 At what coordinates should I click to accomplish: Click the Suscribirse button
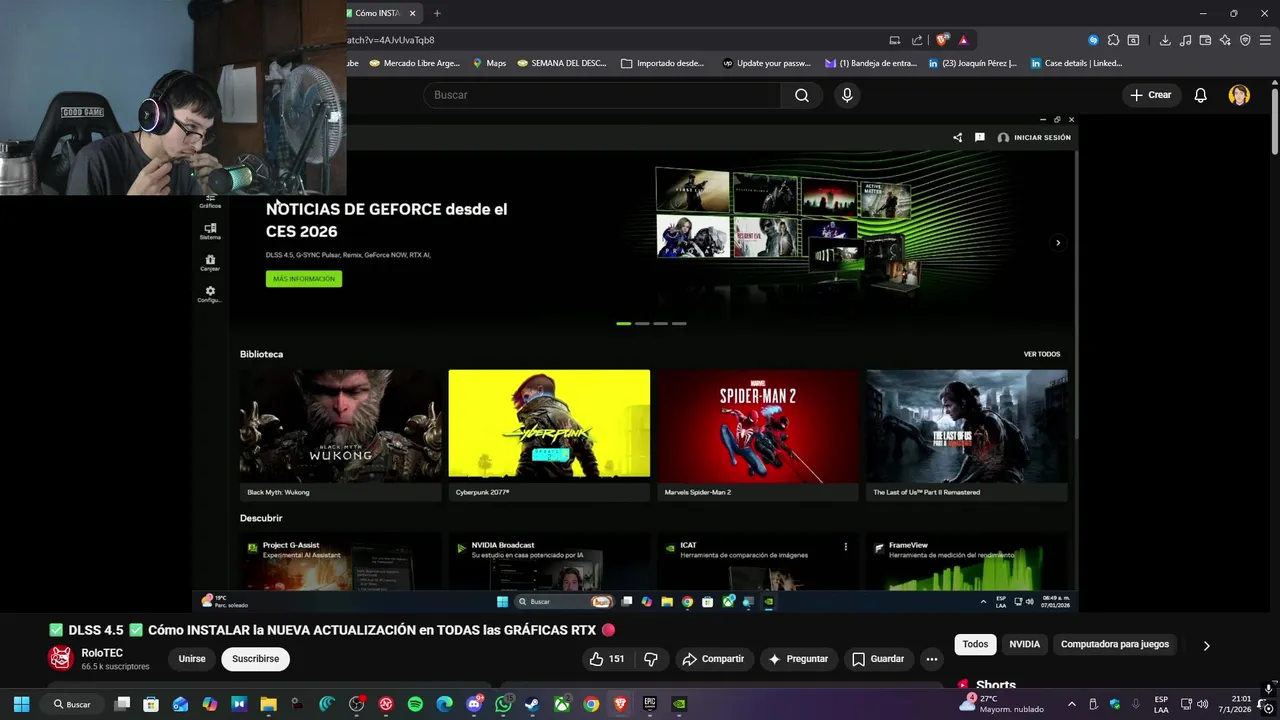pyautogui.click(x=256, y=659)
